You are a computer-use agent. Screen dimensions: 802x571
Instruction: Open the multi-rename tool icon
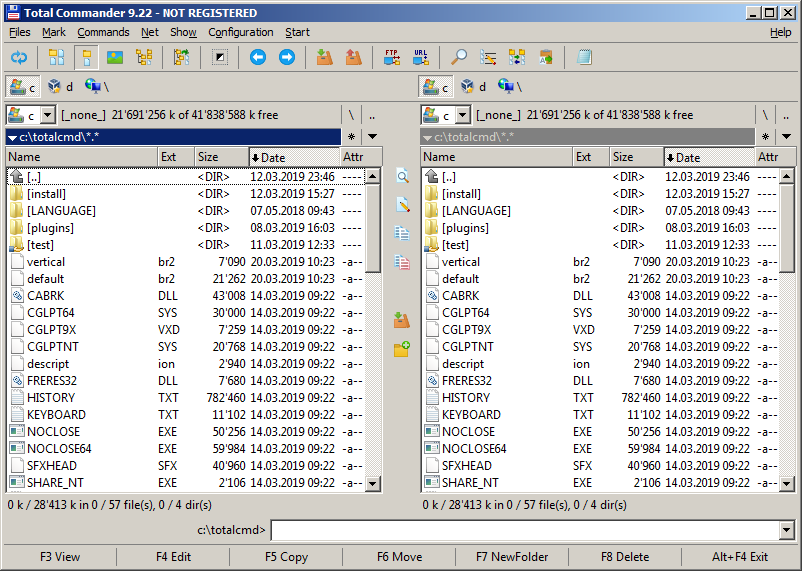488,57
